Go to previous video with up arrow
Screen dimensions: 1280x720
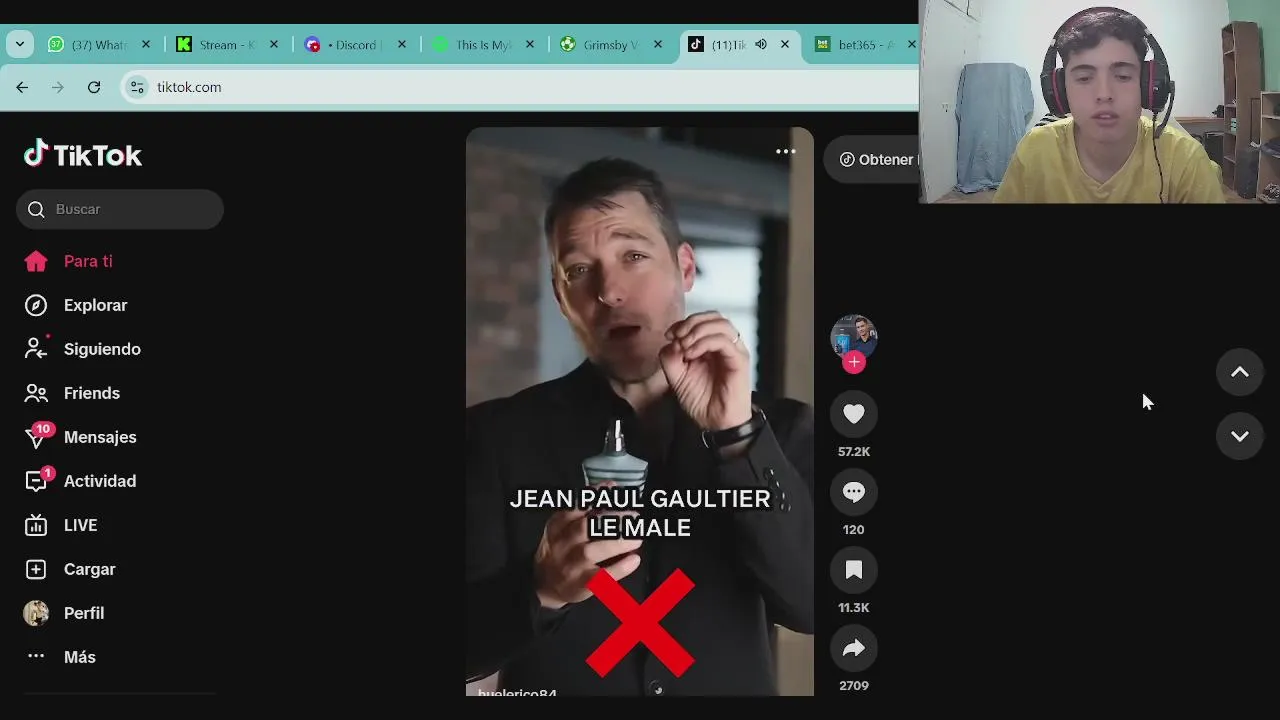coord(1240,372)
